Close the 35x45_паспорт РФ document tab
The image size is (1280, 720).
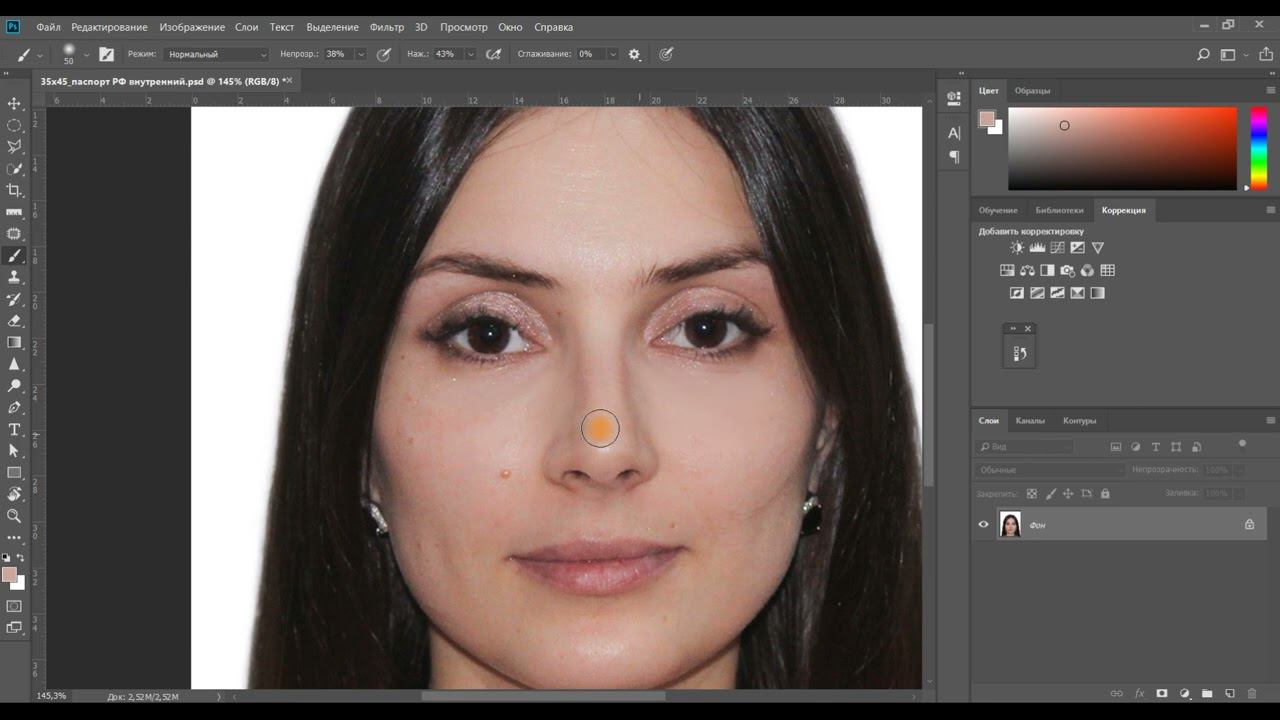(x=289, y=80)
